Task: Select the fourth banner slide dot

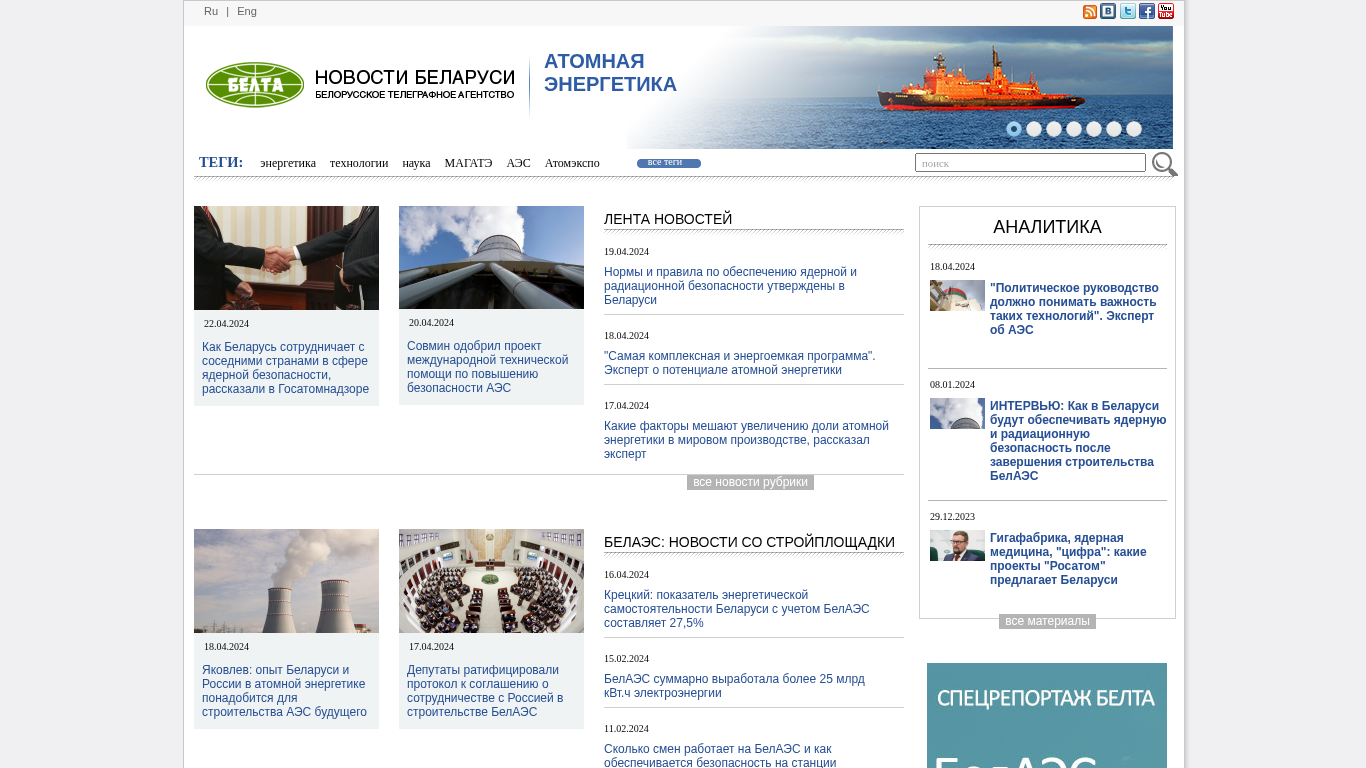Action: pyautogui.click(x=1074, y=129)
